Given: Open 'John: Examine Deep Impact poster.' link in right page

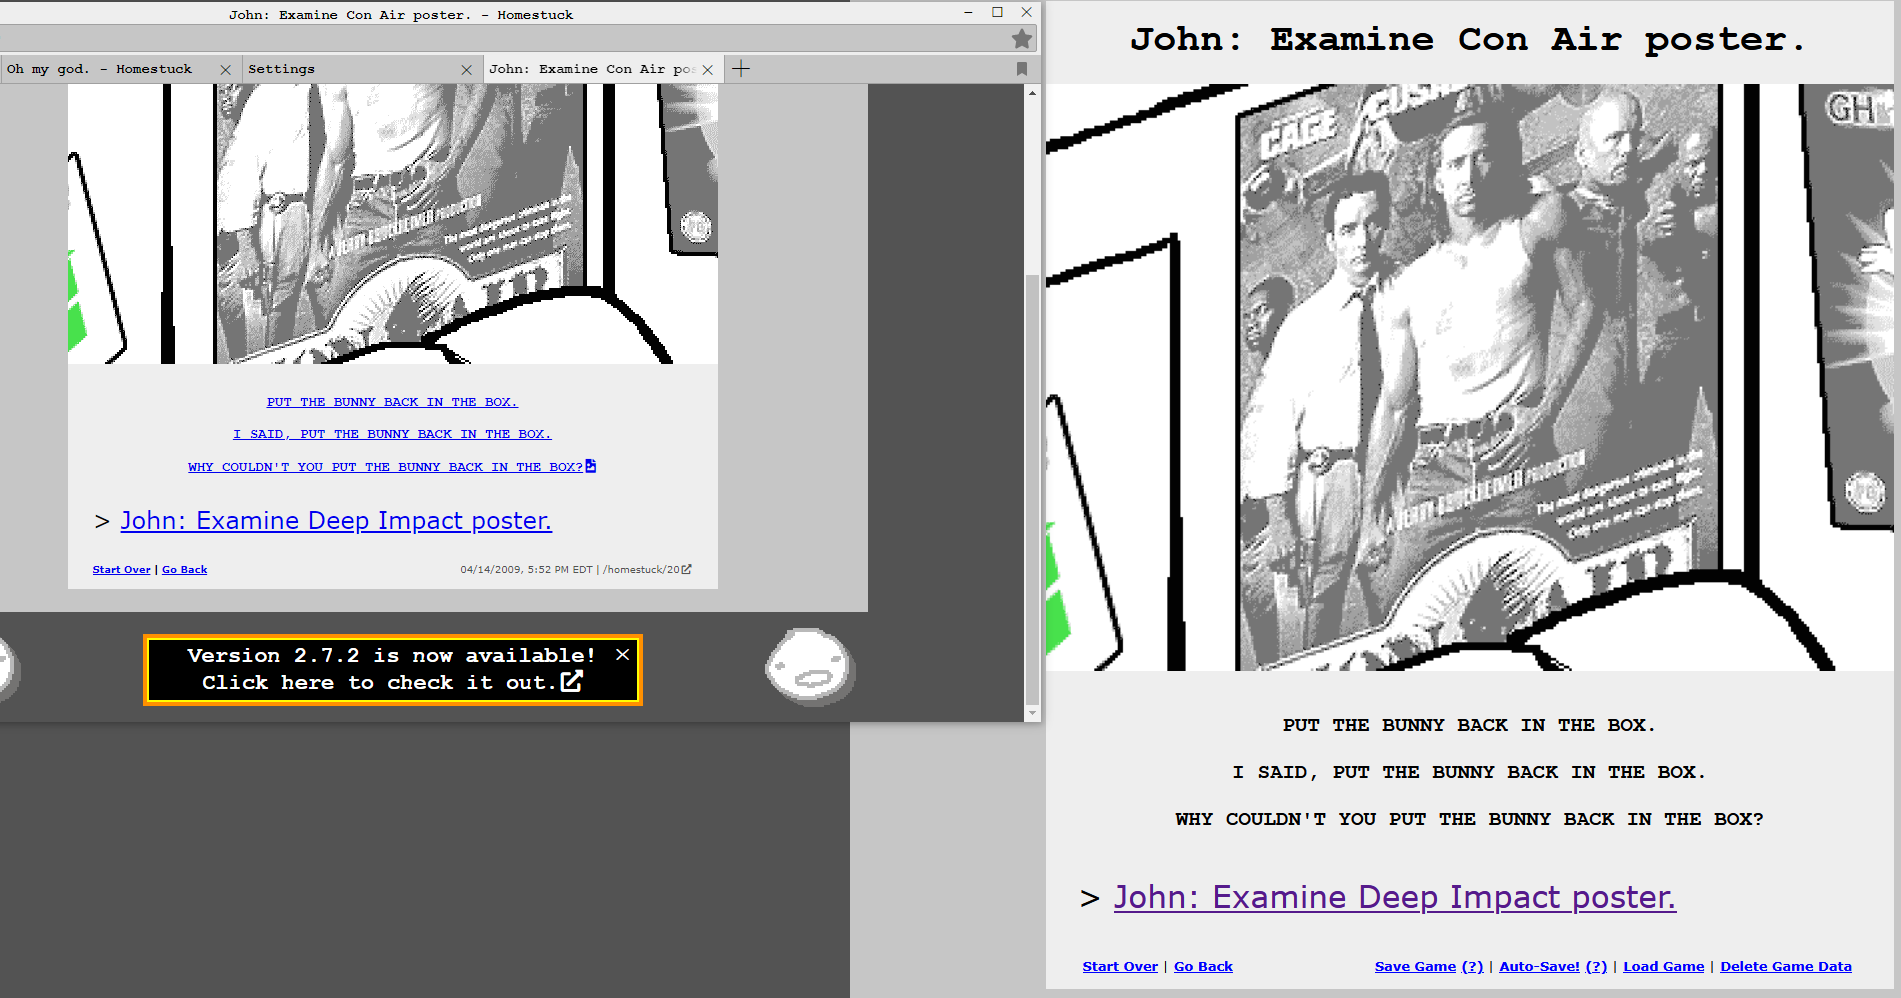Looking at the screenshot, I should pos(1395,897).
